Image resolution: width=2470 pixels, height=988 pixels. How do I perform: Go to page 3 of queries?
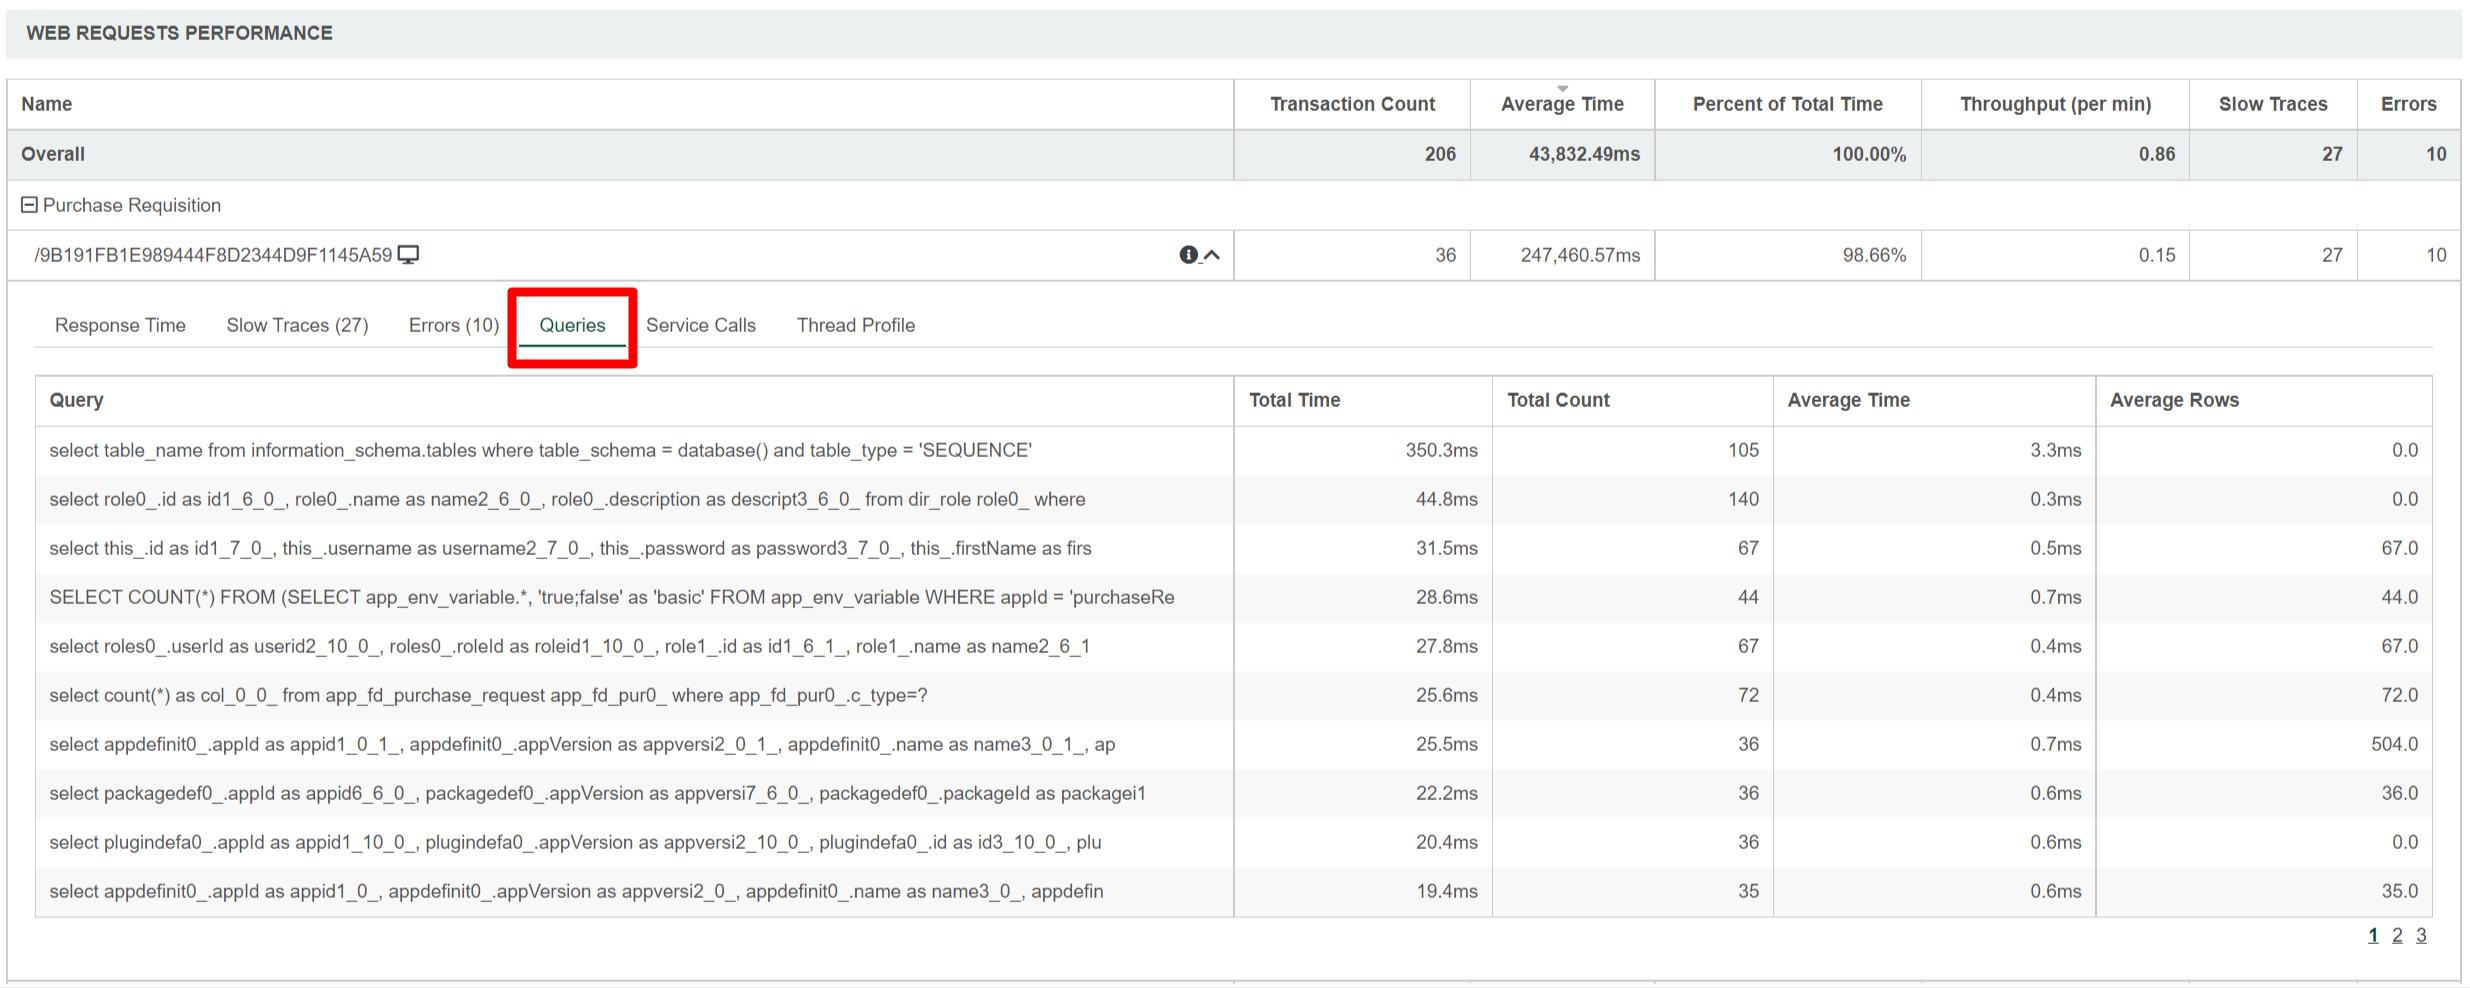(x=2421, y=935)
